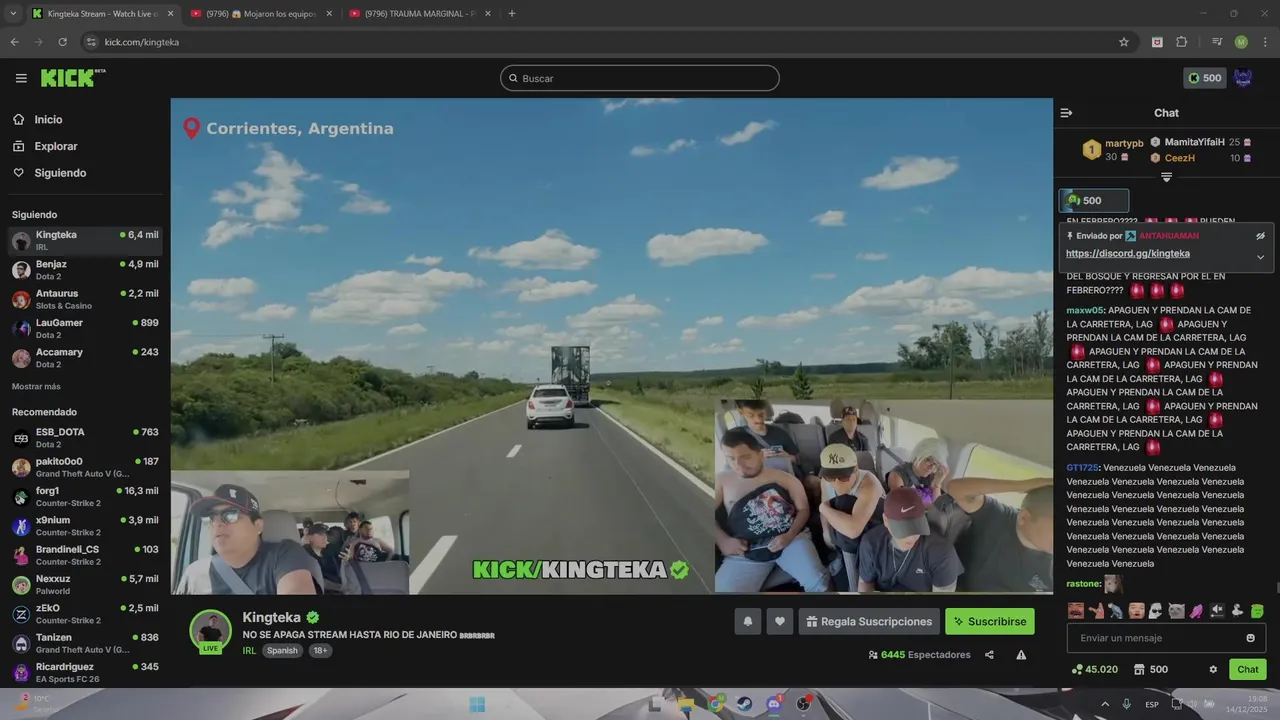Open chat settings gear icon

coord(1213,669)
